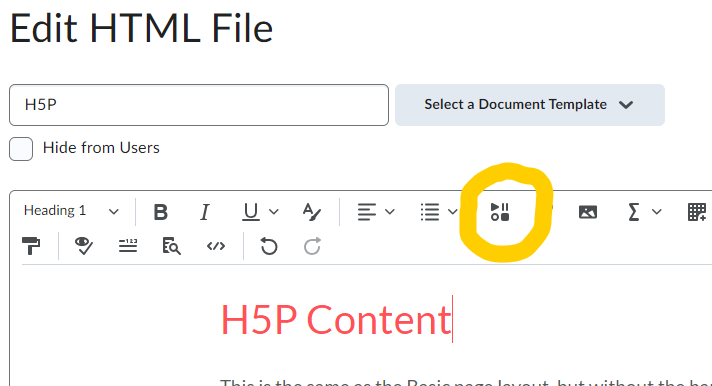Open the source code editor icon
Image resolution: width=712 pixels, height=386 pixels.
point(216,246)
